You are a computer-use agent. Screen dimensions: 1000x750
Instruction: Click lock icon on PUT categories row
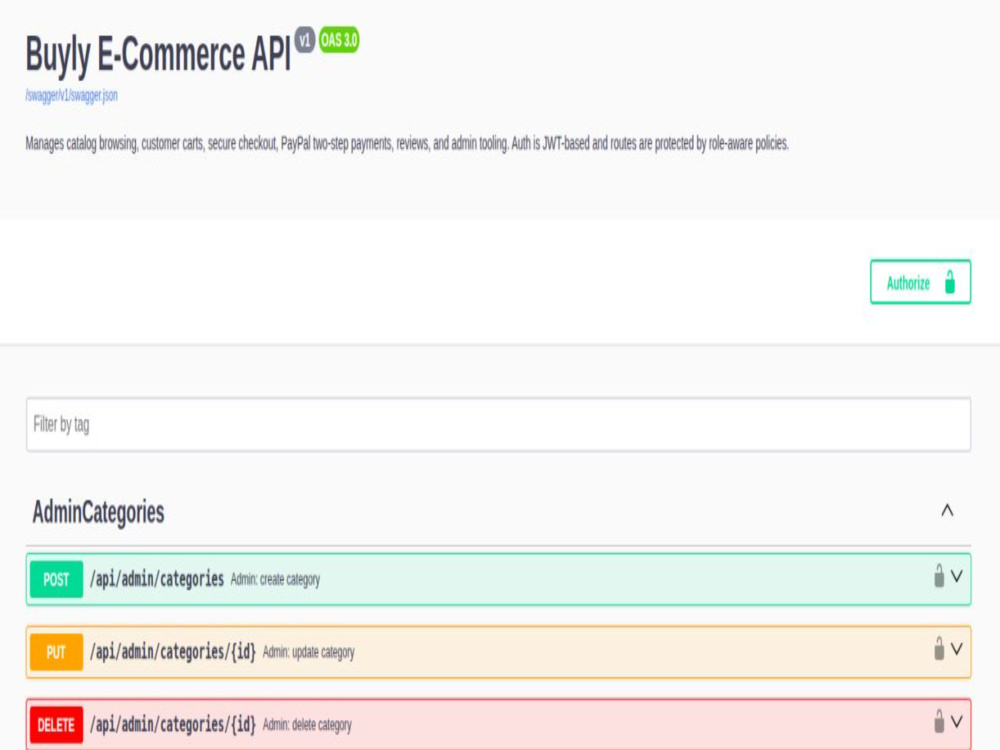pyautogui.click(x=939, y=649)
